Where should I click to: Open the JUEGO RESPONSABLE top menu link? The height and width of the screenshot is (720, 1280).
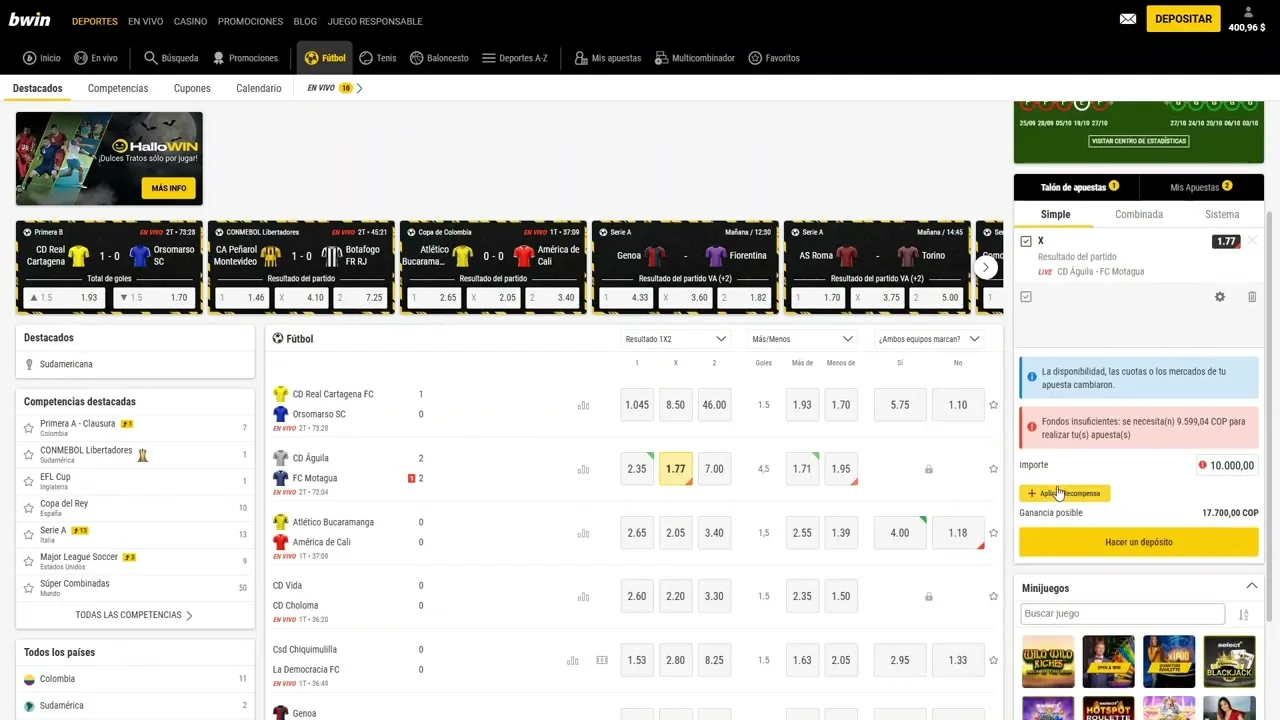click(375, 21)
